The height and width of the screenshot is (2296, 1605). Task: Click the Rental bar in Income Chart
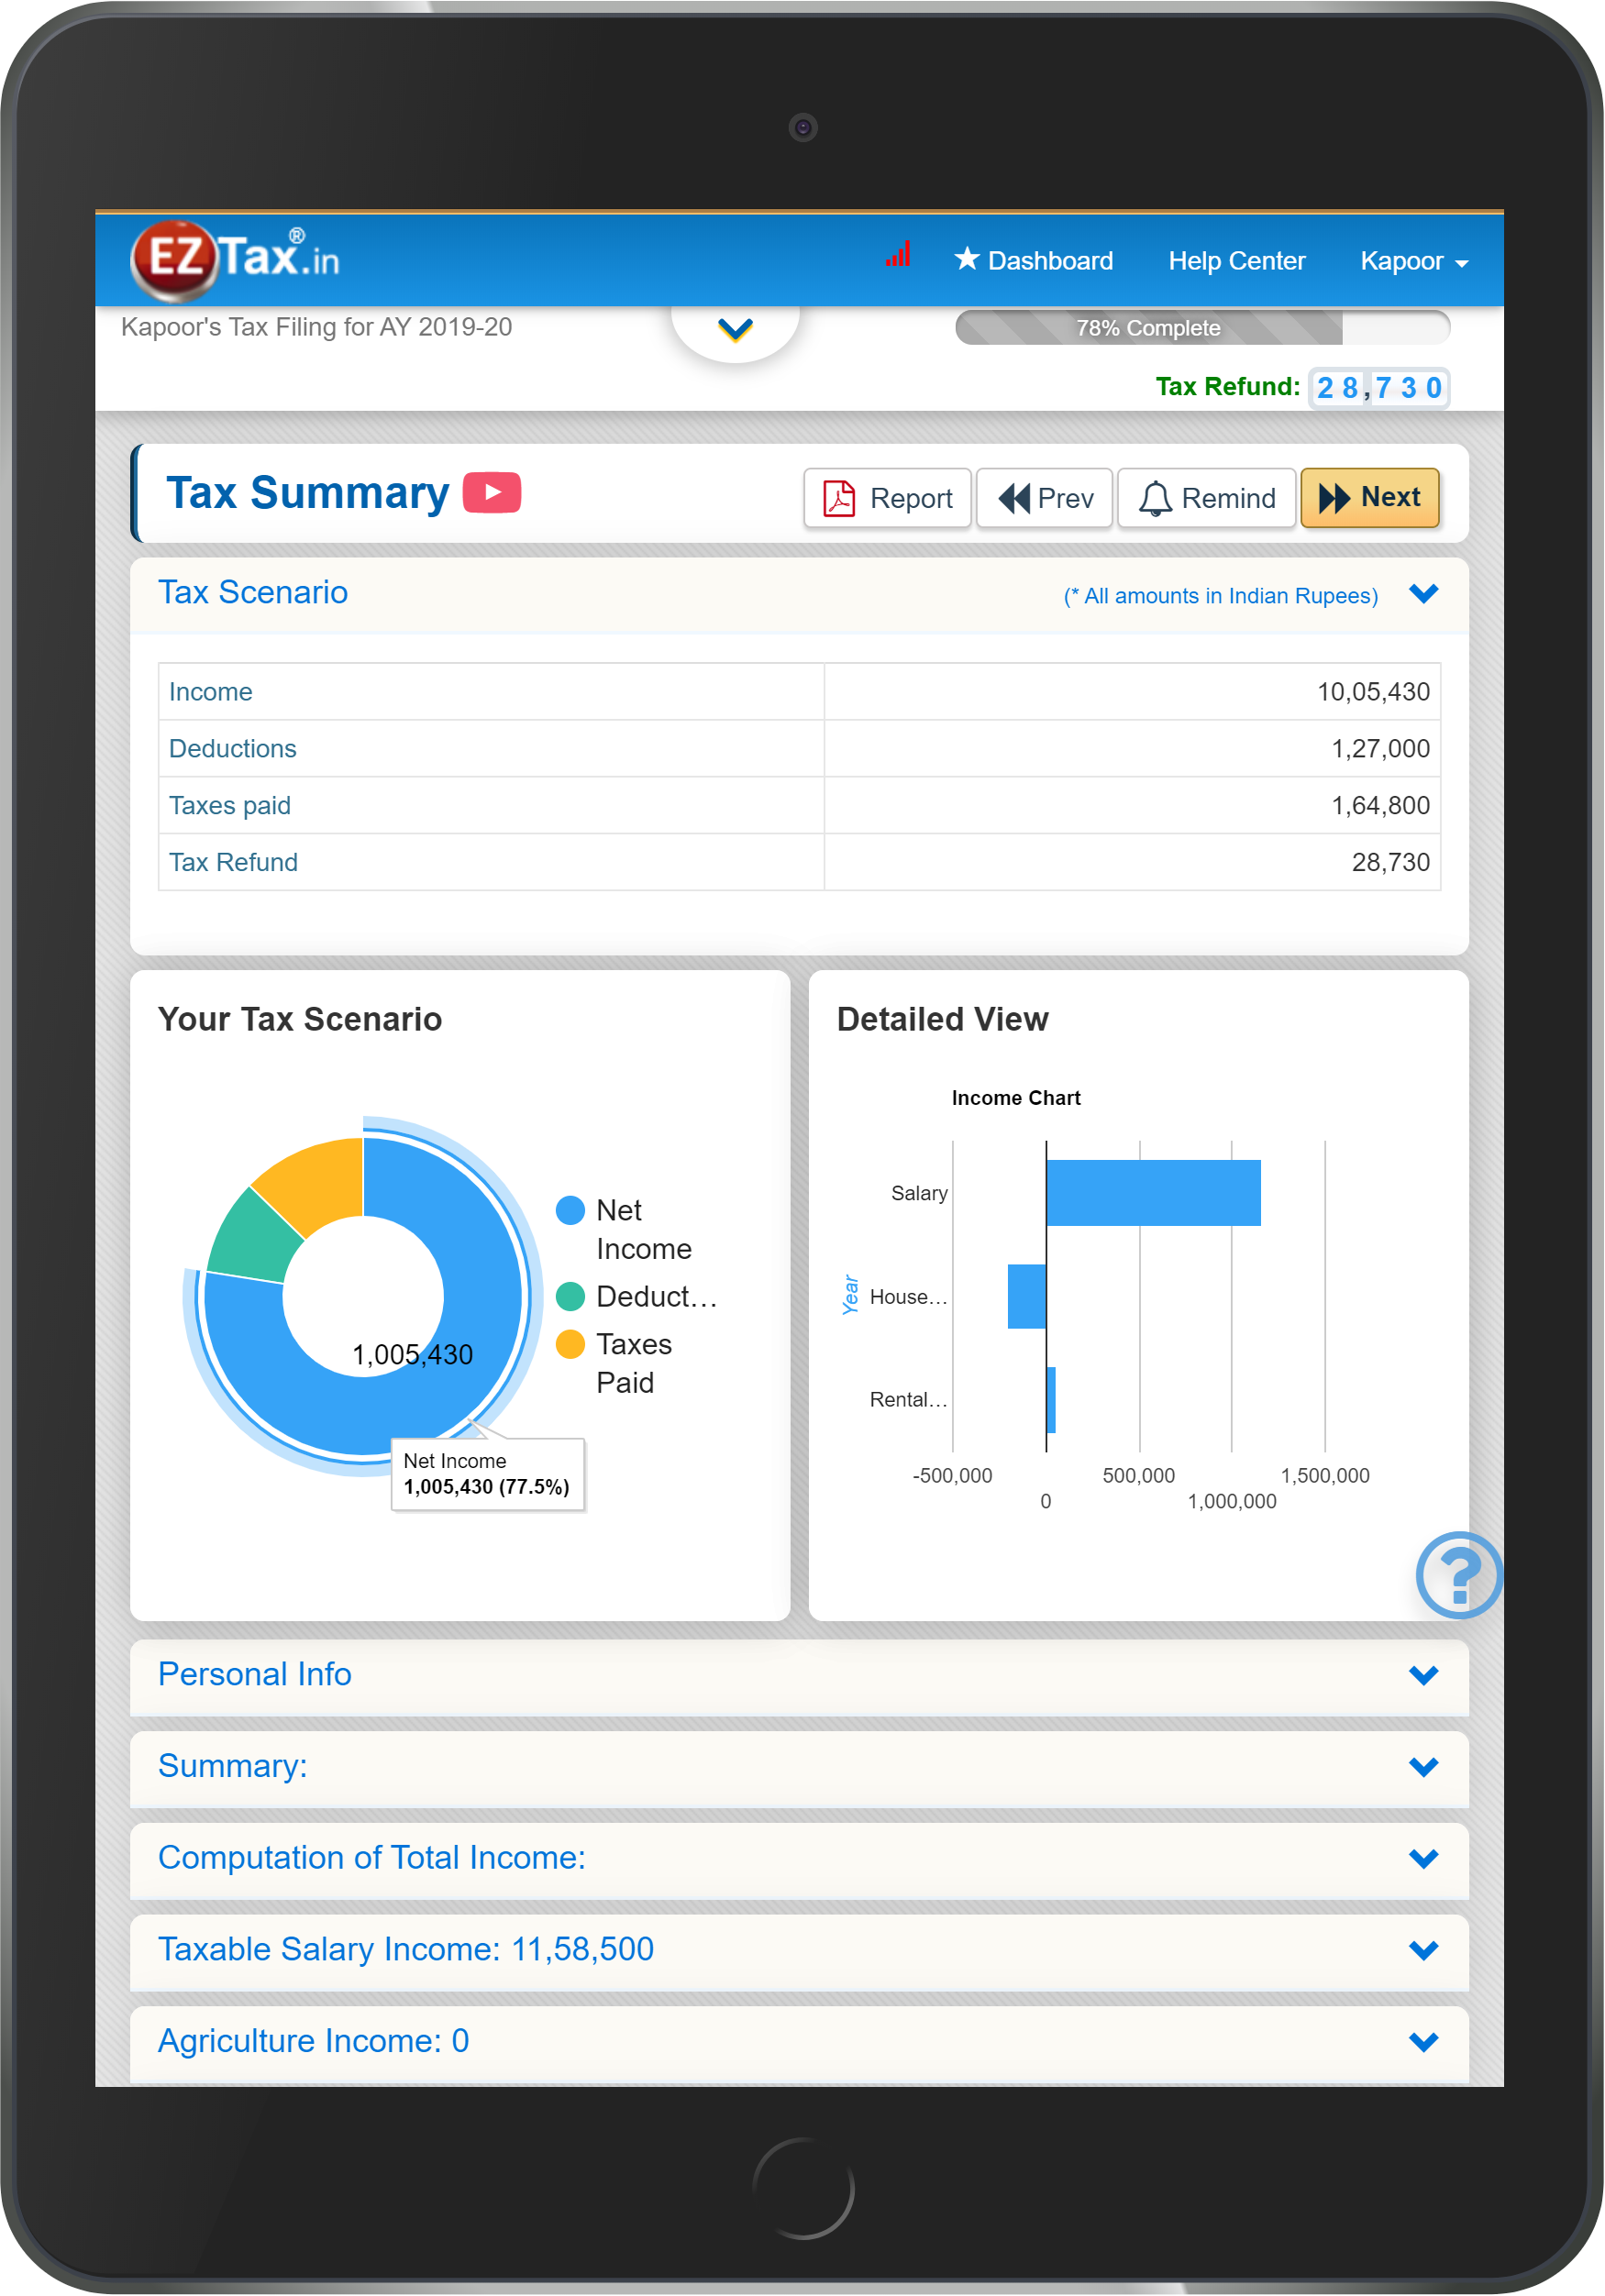point(1051,1400)
